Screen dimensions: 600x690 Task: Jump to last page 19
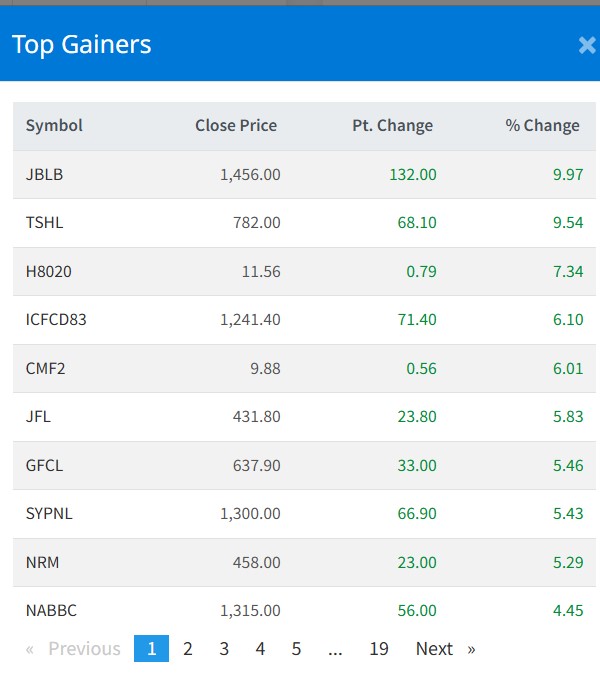pos(378,649)
